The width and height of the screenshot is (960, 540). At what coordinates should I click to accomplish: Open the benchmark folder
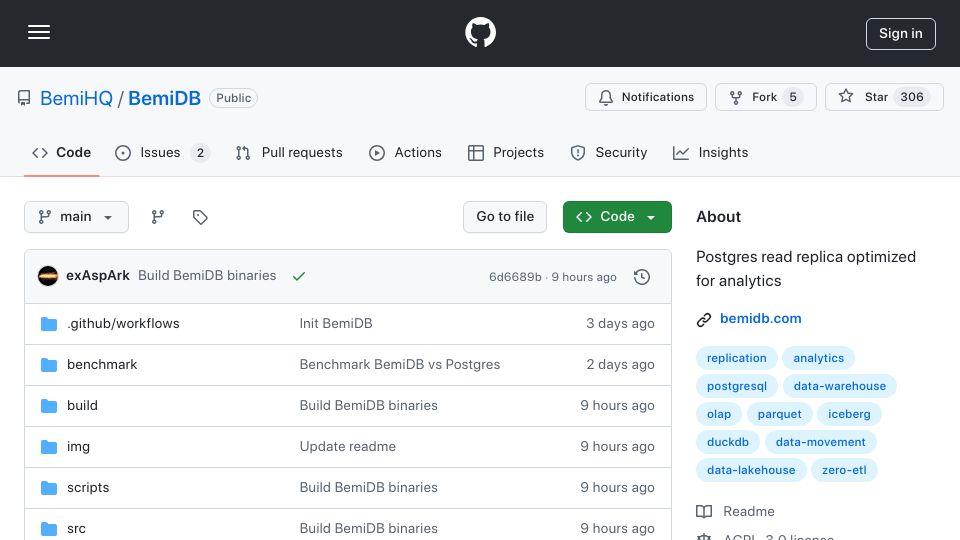coord(102,364)
